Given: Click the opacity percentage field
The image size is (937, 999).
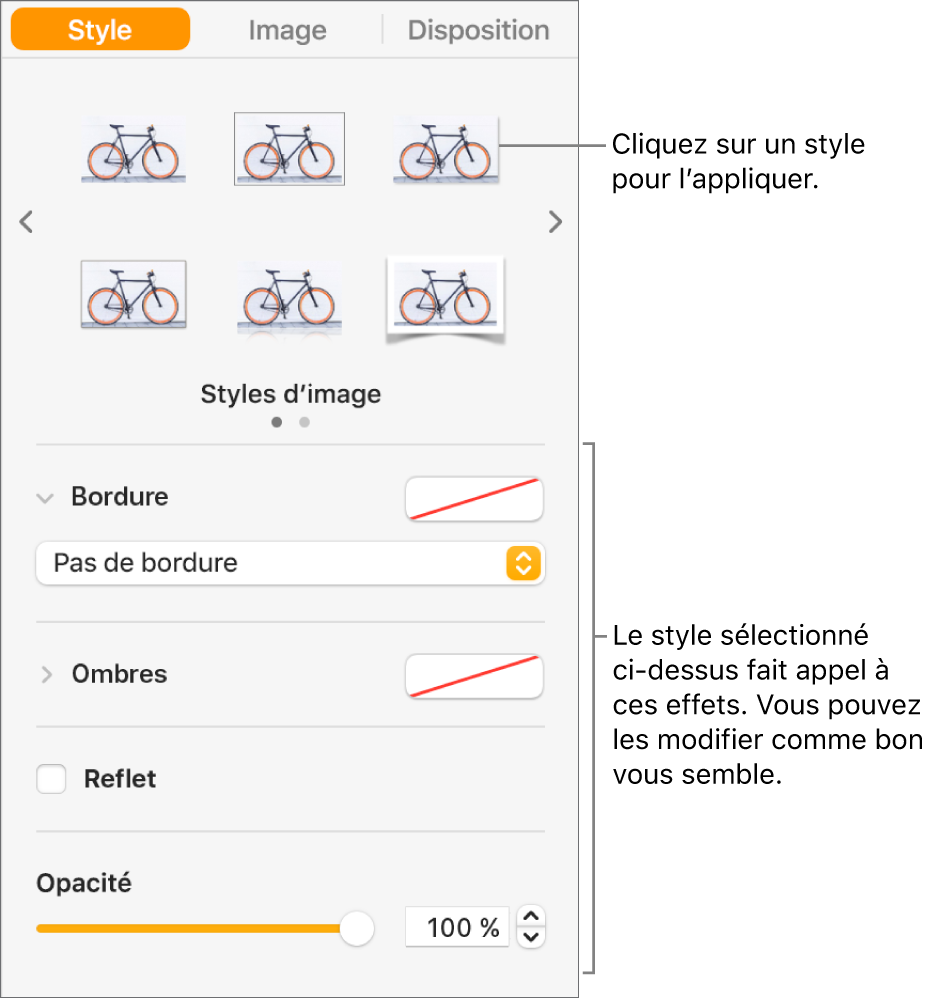Looking at the screenshot, I should coord(457,928).
